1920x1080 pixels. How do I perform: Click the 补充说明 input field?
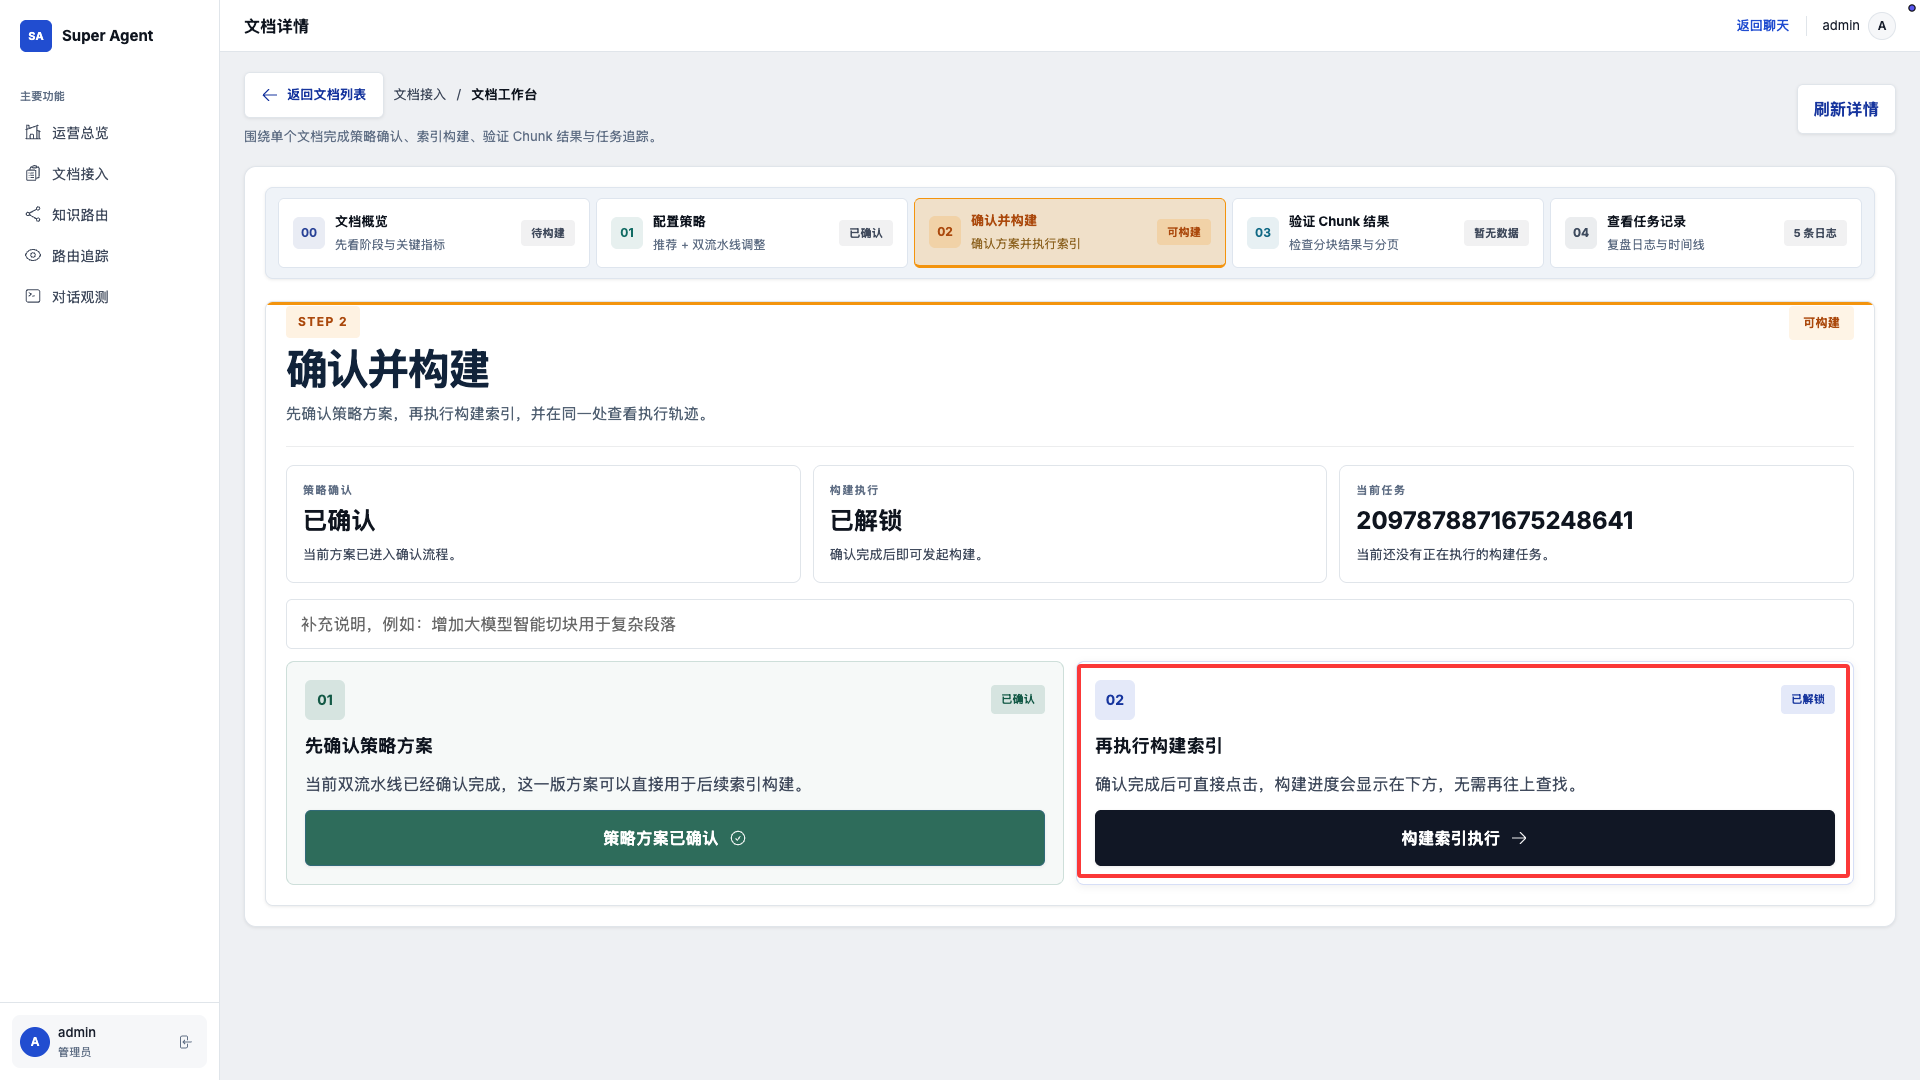coord(1069,624)
